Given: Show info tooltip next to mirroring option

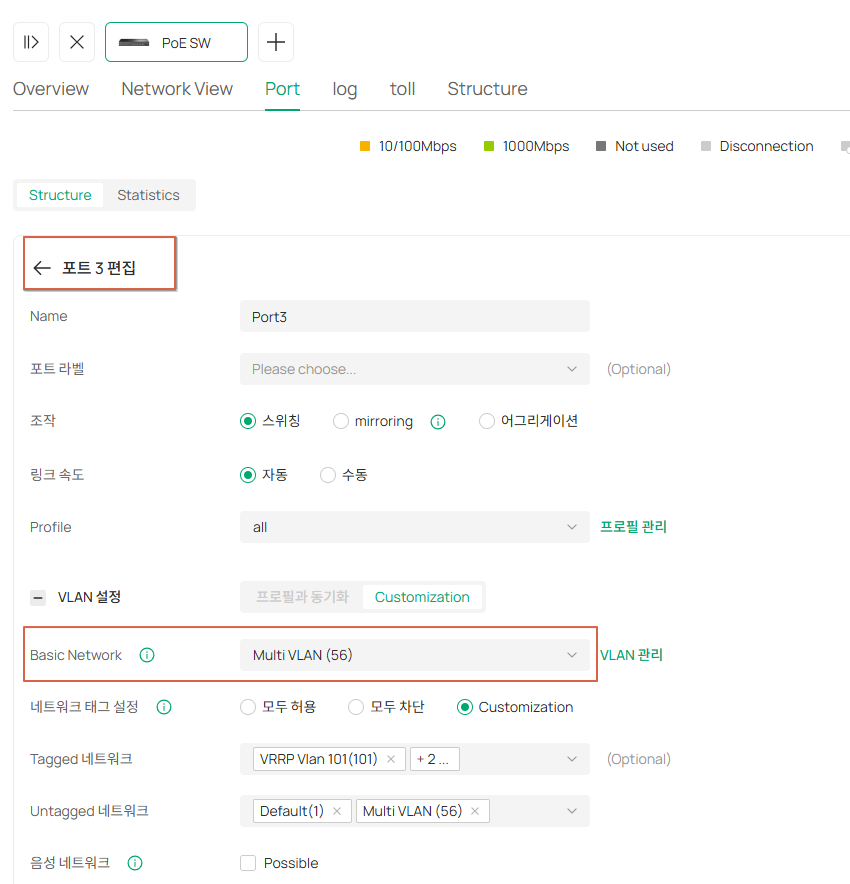Looking at the screenshot, I should pos(438,422).
